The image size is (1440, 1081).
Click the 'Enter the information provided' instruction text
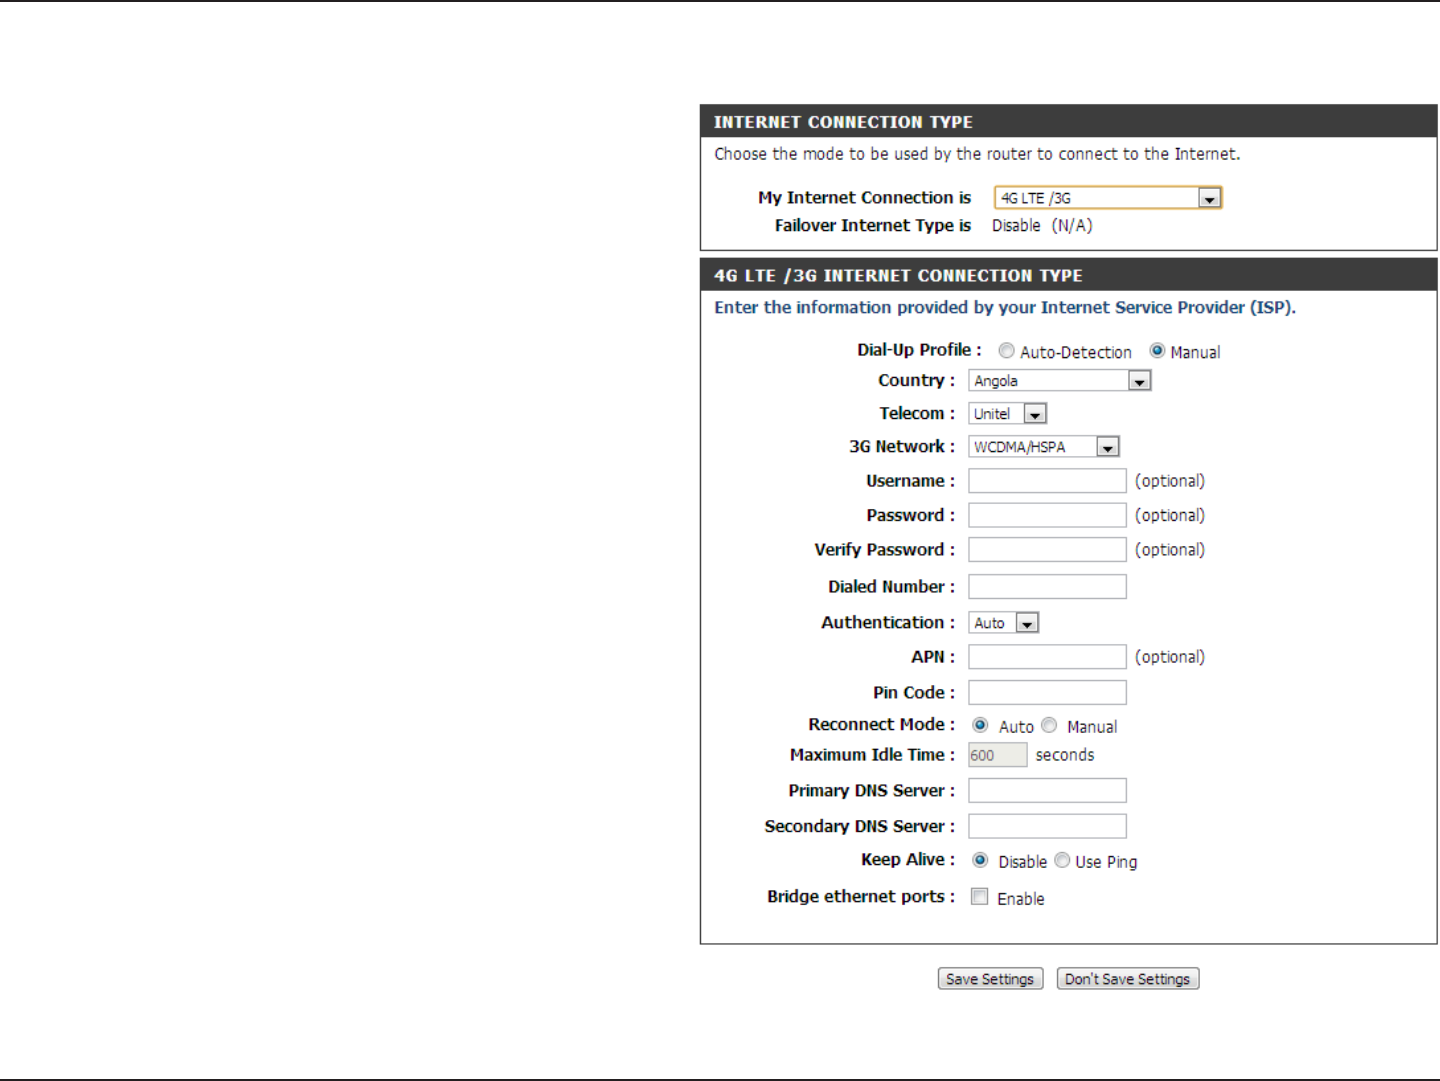(1005, 308)
